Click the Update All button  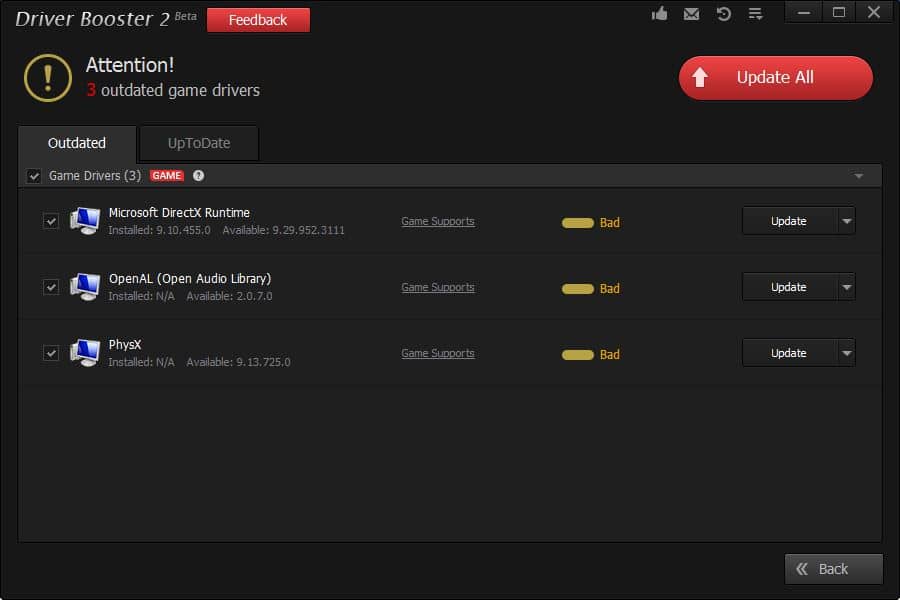coord(775,78)
